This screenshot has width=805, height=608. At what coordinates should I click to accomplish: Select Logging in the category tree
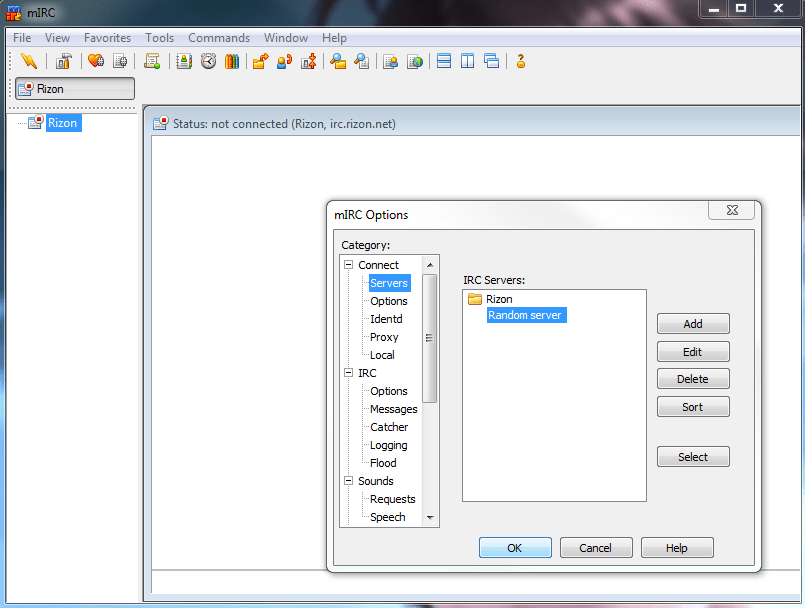(x=389, y=445)
